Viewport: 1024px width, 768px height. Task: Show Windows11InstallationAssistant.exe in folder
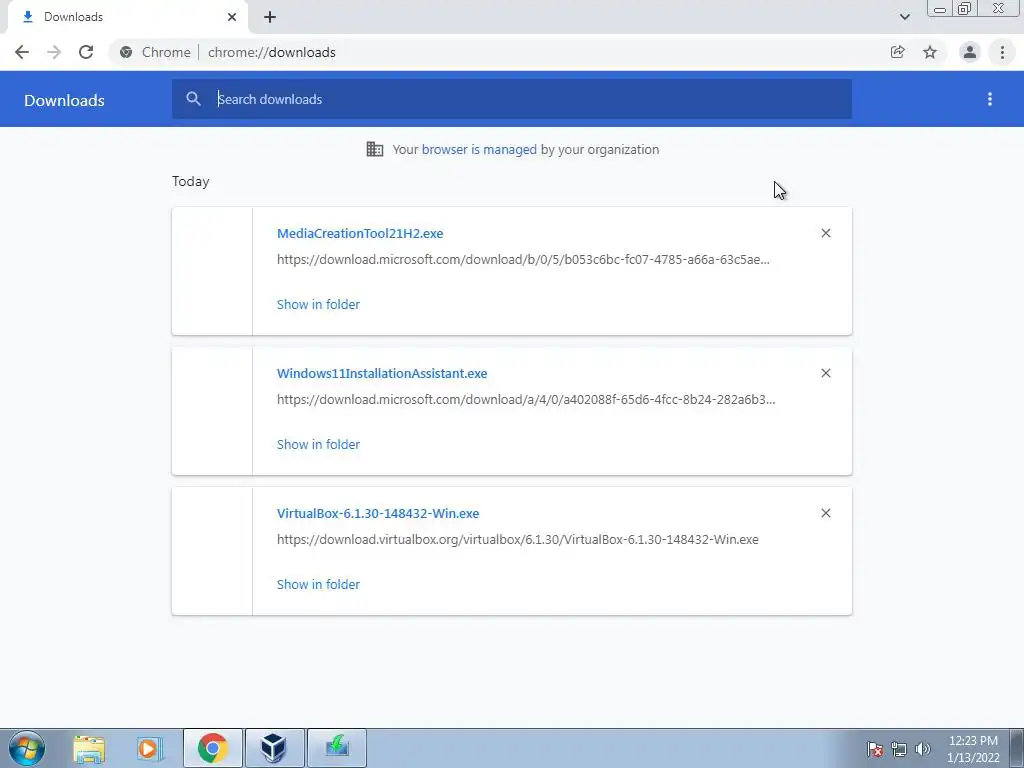tap(318, 444)
